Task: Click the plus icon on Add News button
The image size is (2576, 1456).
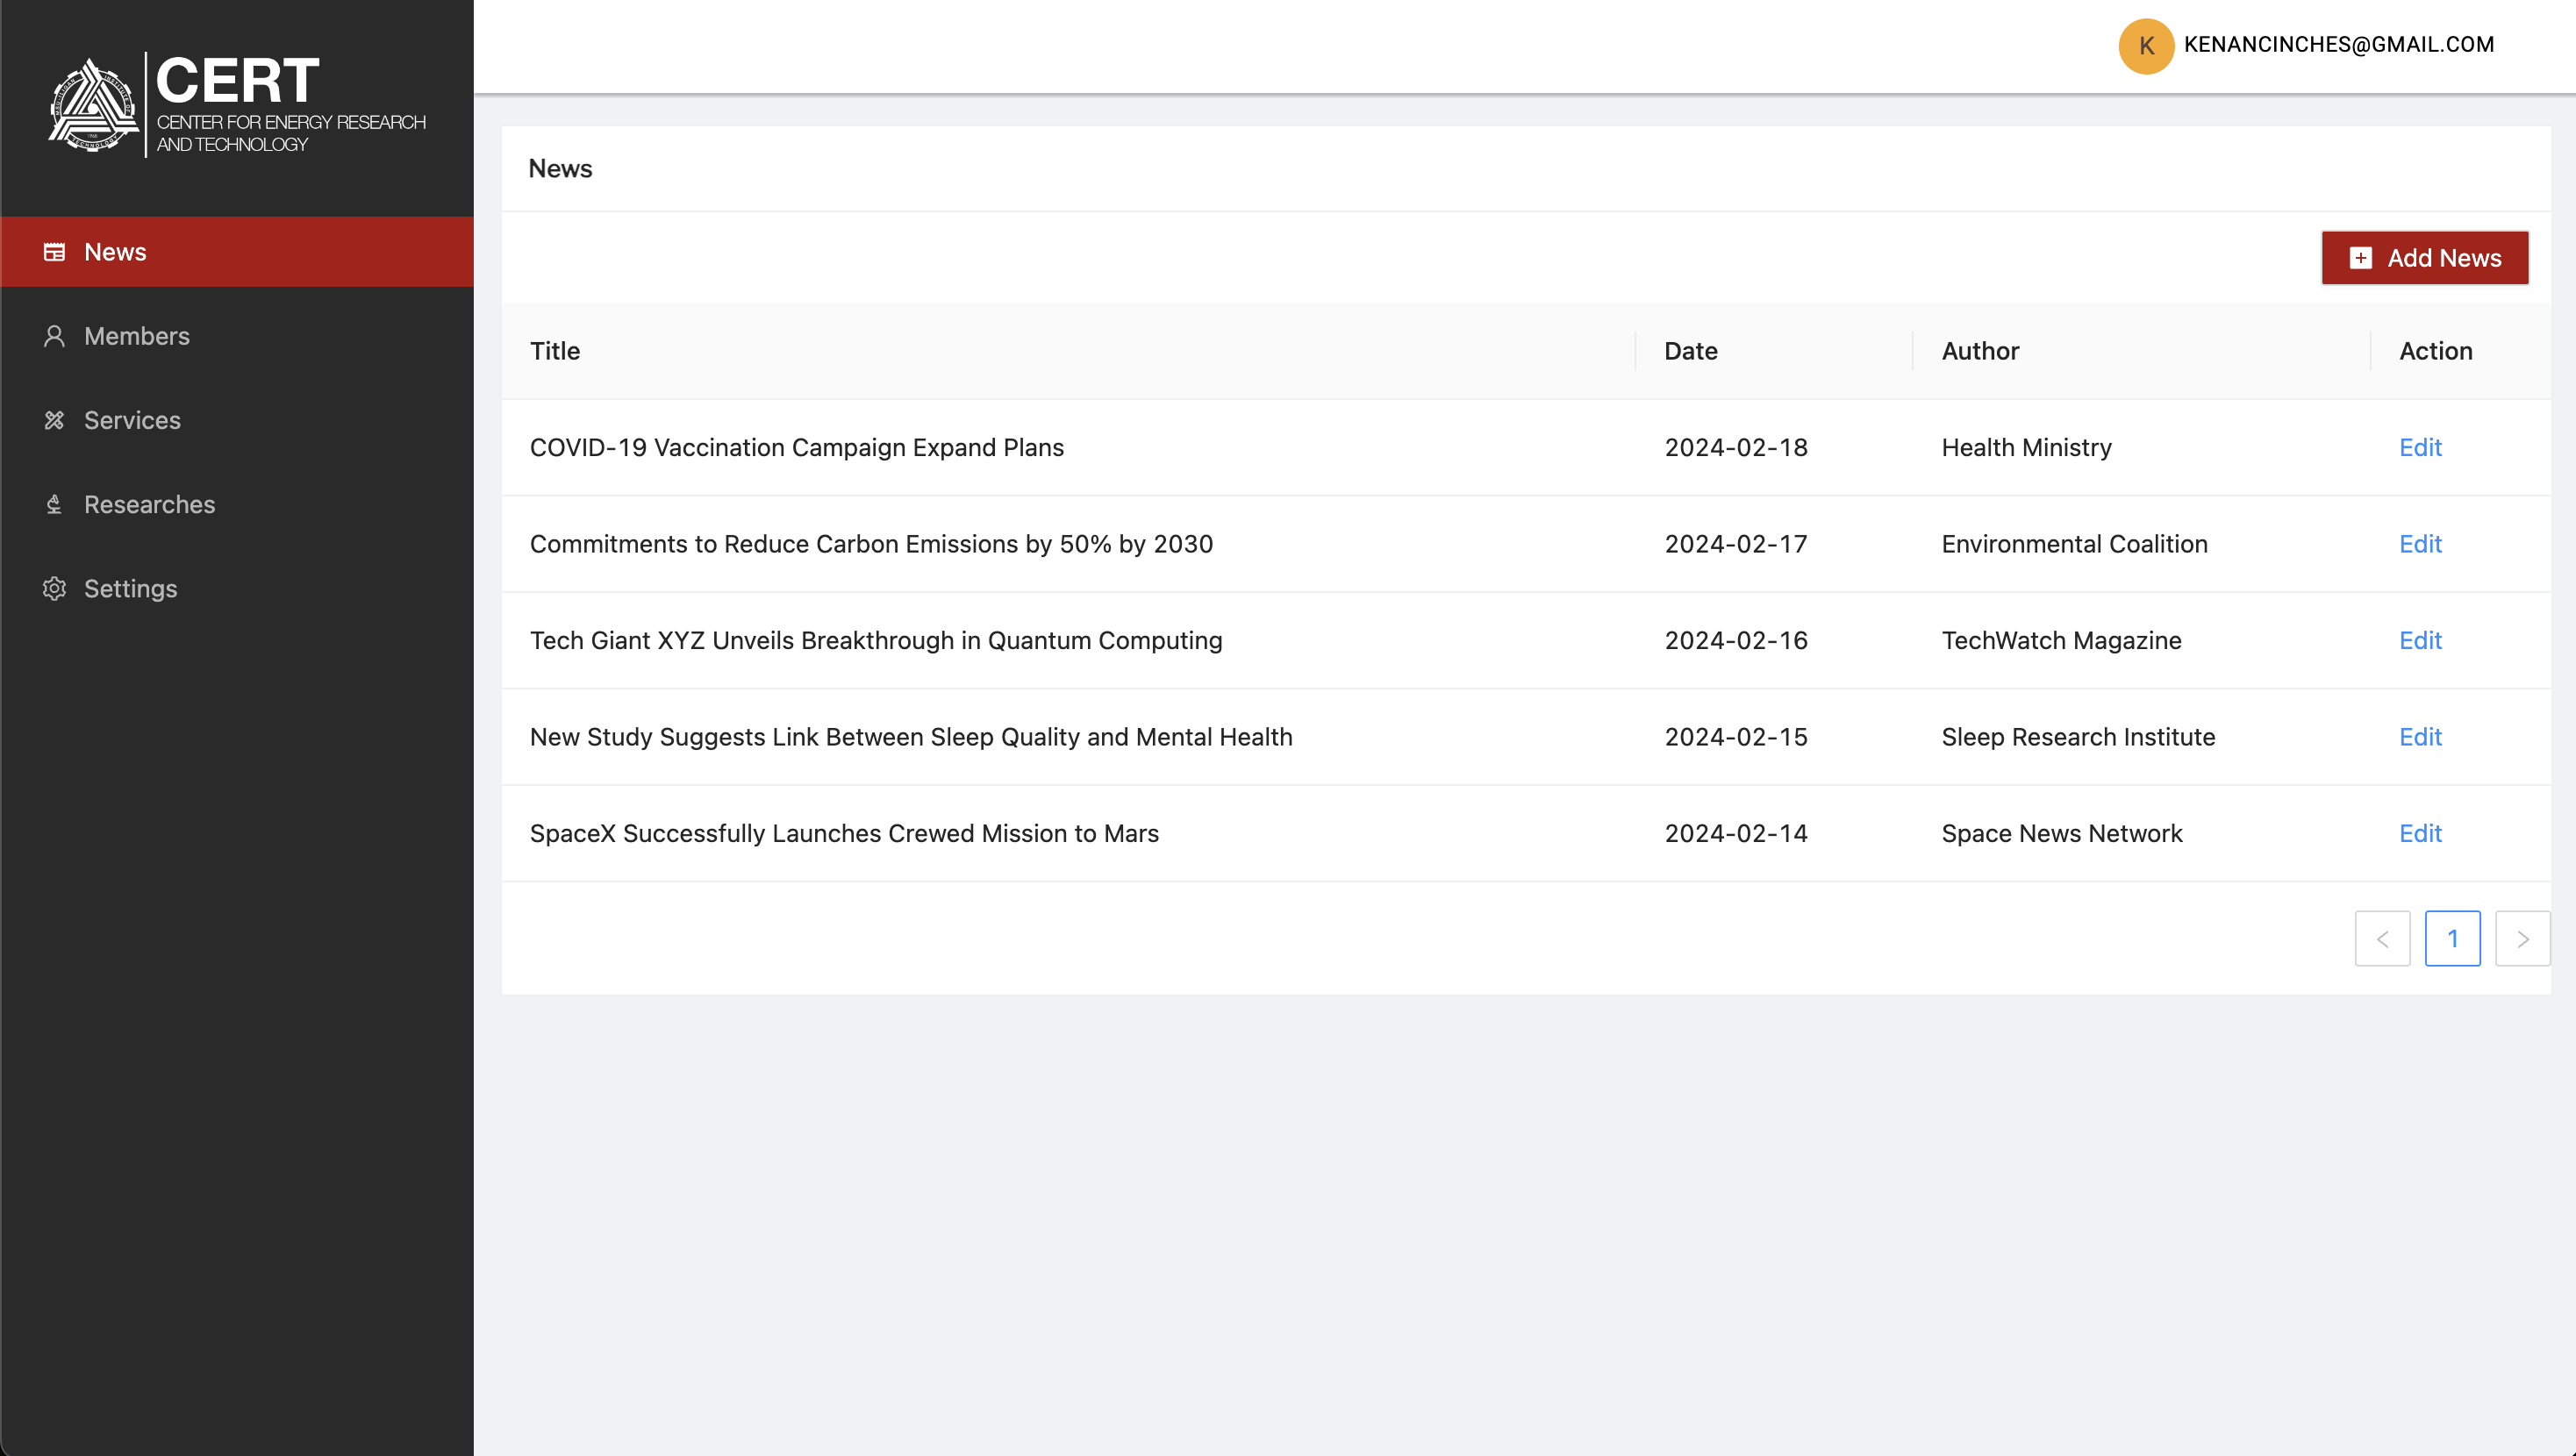Action: [x=2360, y=258]
